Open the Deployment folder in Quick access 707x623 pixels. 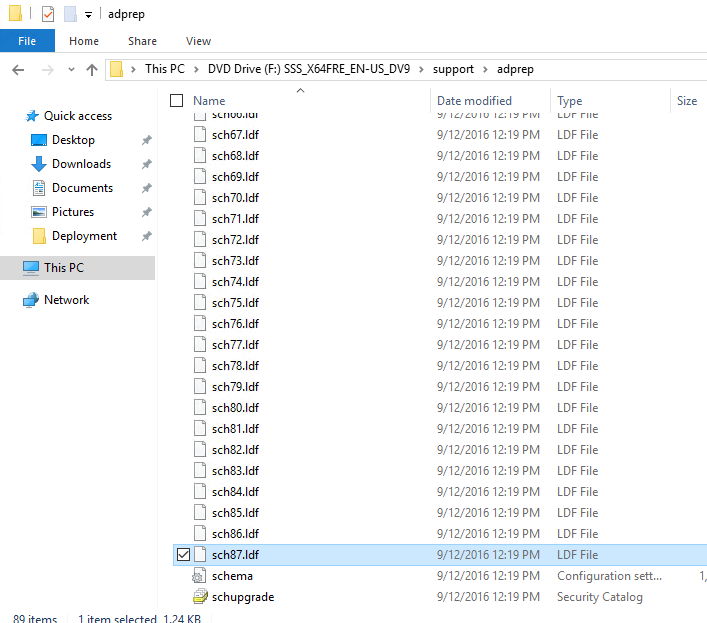(x=84, y=236)
